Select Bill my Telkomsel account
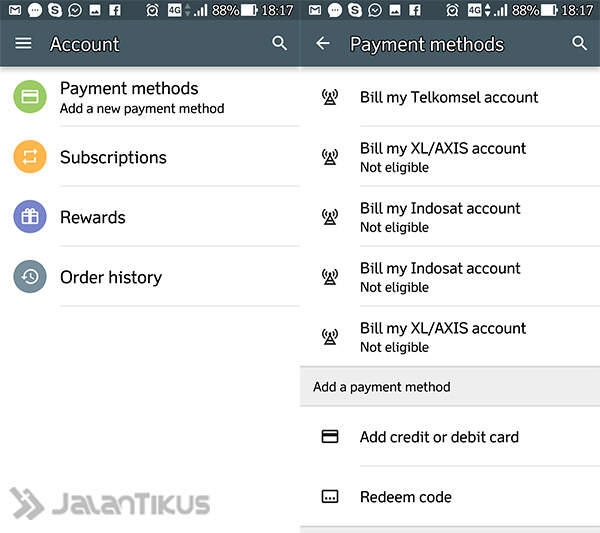 tap(450, 97)
